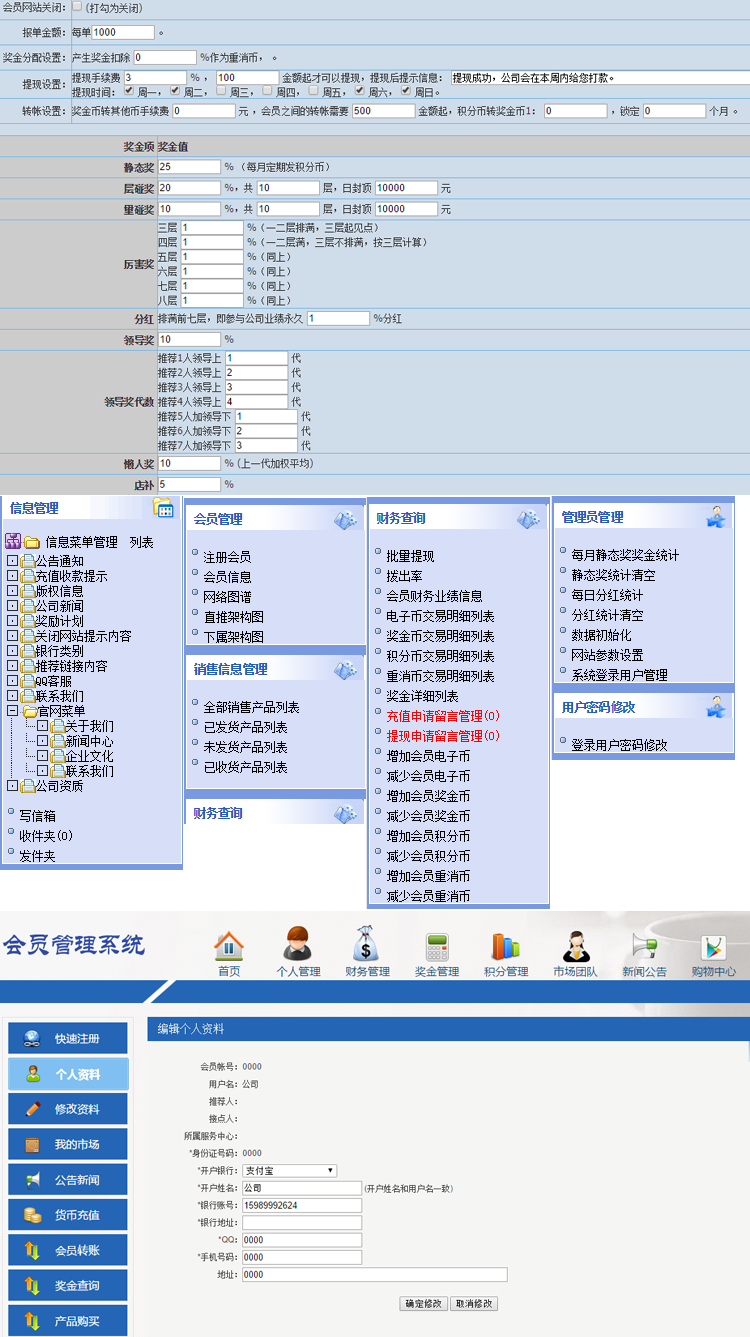The width and height of the screenshot is (750, 1337).
Task: Click the empty 银行地址 input field
Action: [x=302, y=1223]
